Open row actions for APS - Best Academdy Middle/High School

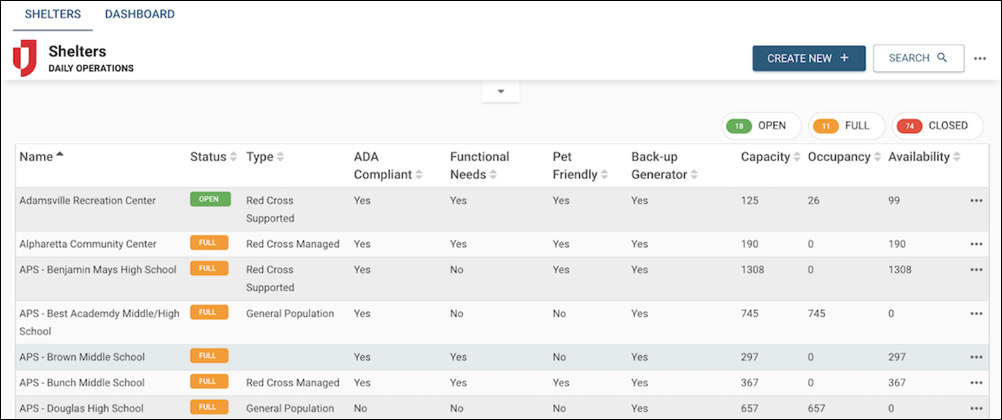pyautogui.click(x=976, y=314)
